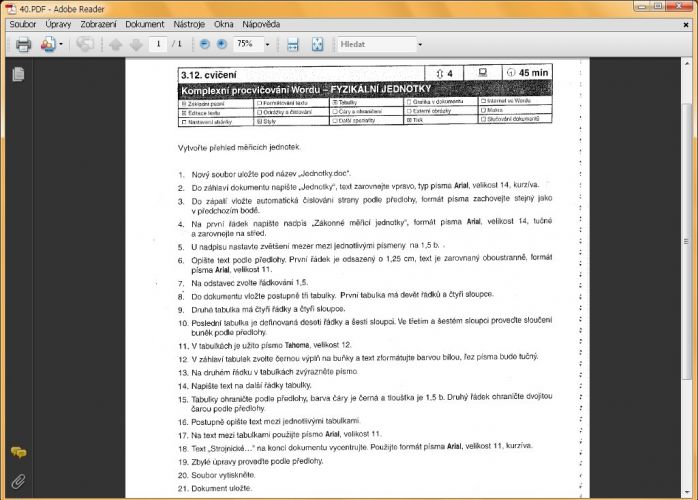Screen dimensions: 698x500
Task: Open the Comments panel in the sidebar
Action: click(18, 453)
